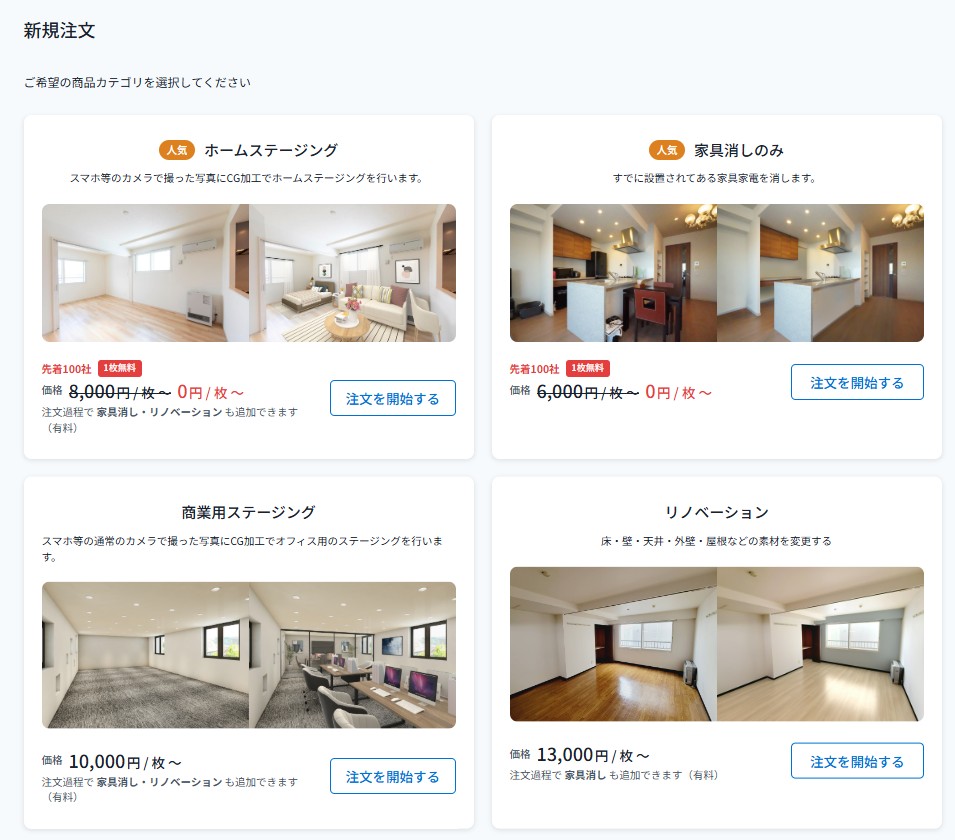Click the 1枚無料 badge on the furniture removal card
The image size is (955, 840).
point(588,368)
